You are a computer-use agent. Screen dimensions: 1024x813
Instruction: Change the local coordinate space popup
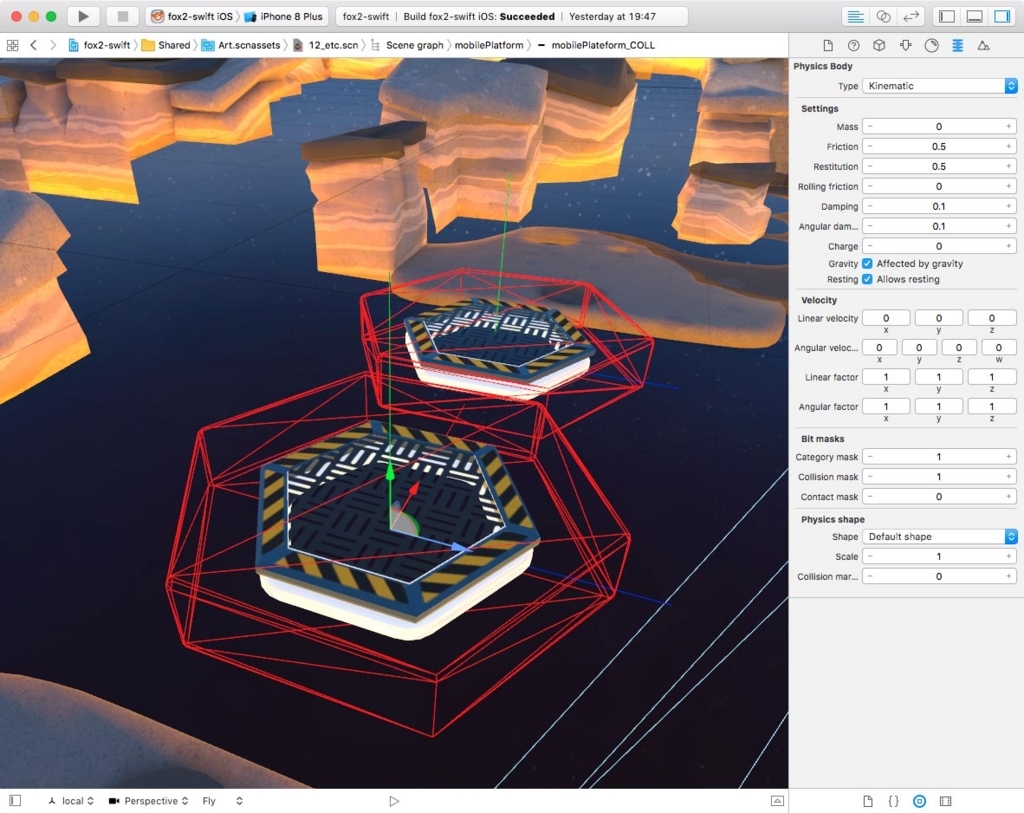[x=71, y=801]
